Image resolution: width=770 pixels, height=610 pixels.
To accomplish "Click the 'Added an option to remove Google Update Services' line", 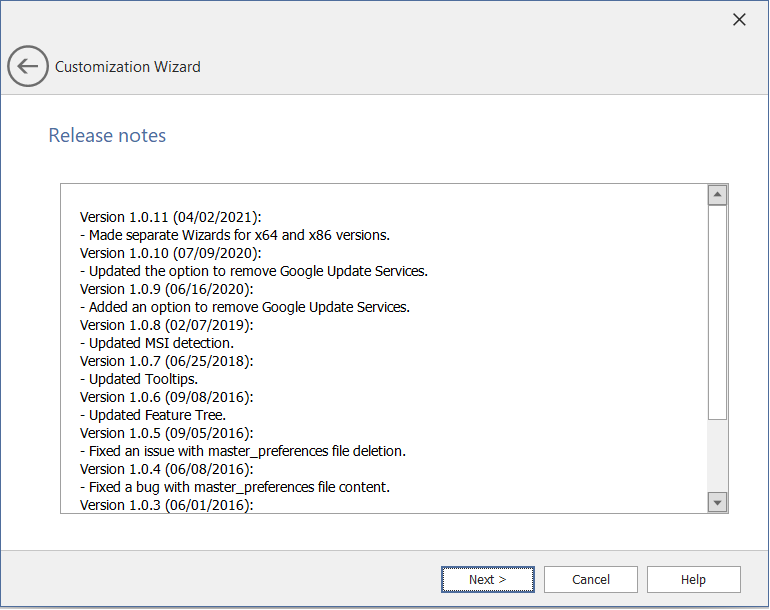I will (x=243, y=307).
